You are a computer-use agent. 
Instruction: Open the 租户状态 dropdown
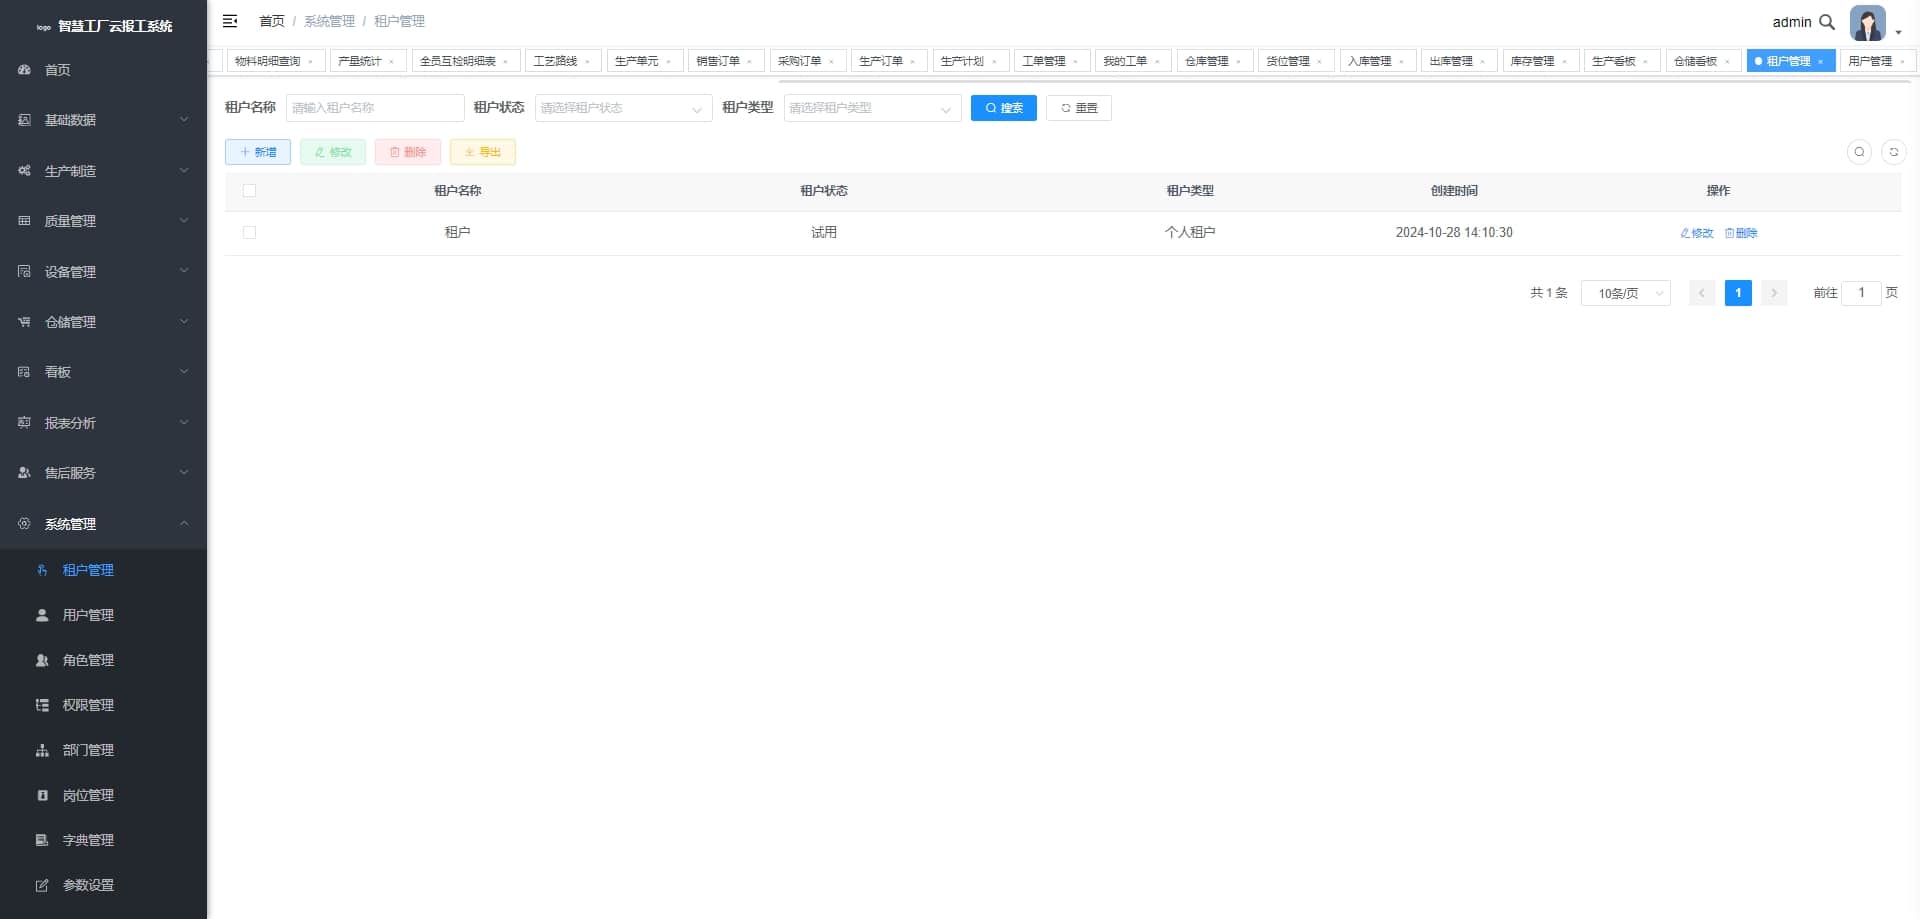(x=623, y=108)
